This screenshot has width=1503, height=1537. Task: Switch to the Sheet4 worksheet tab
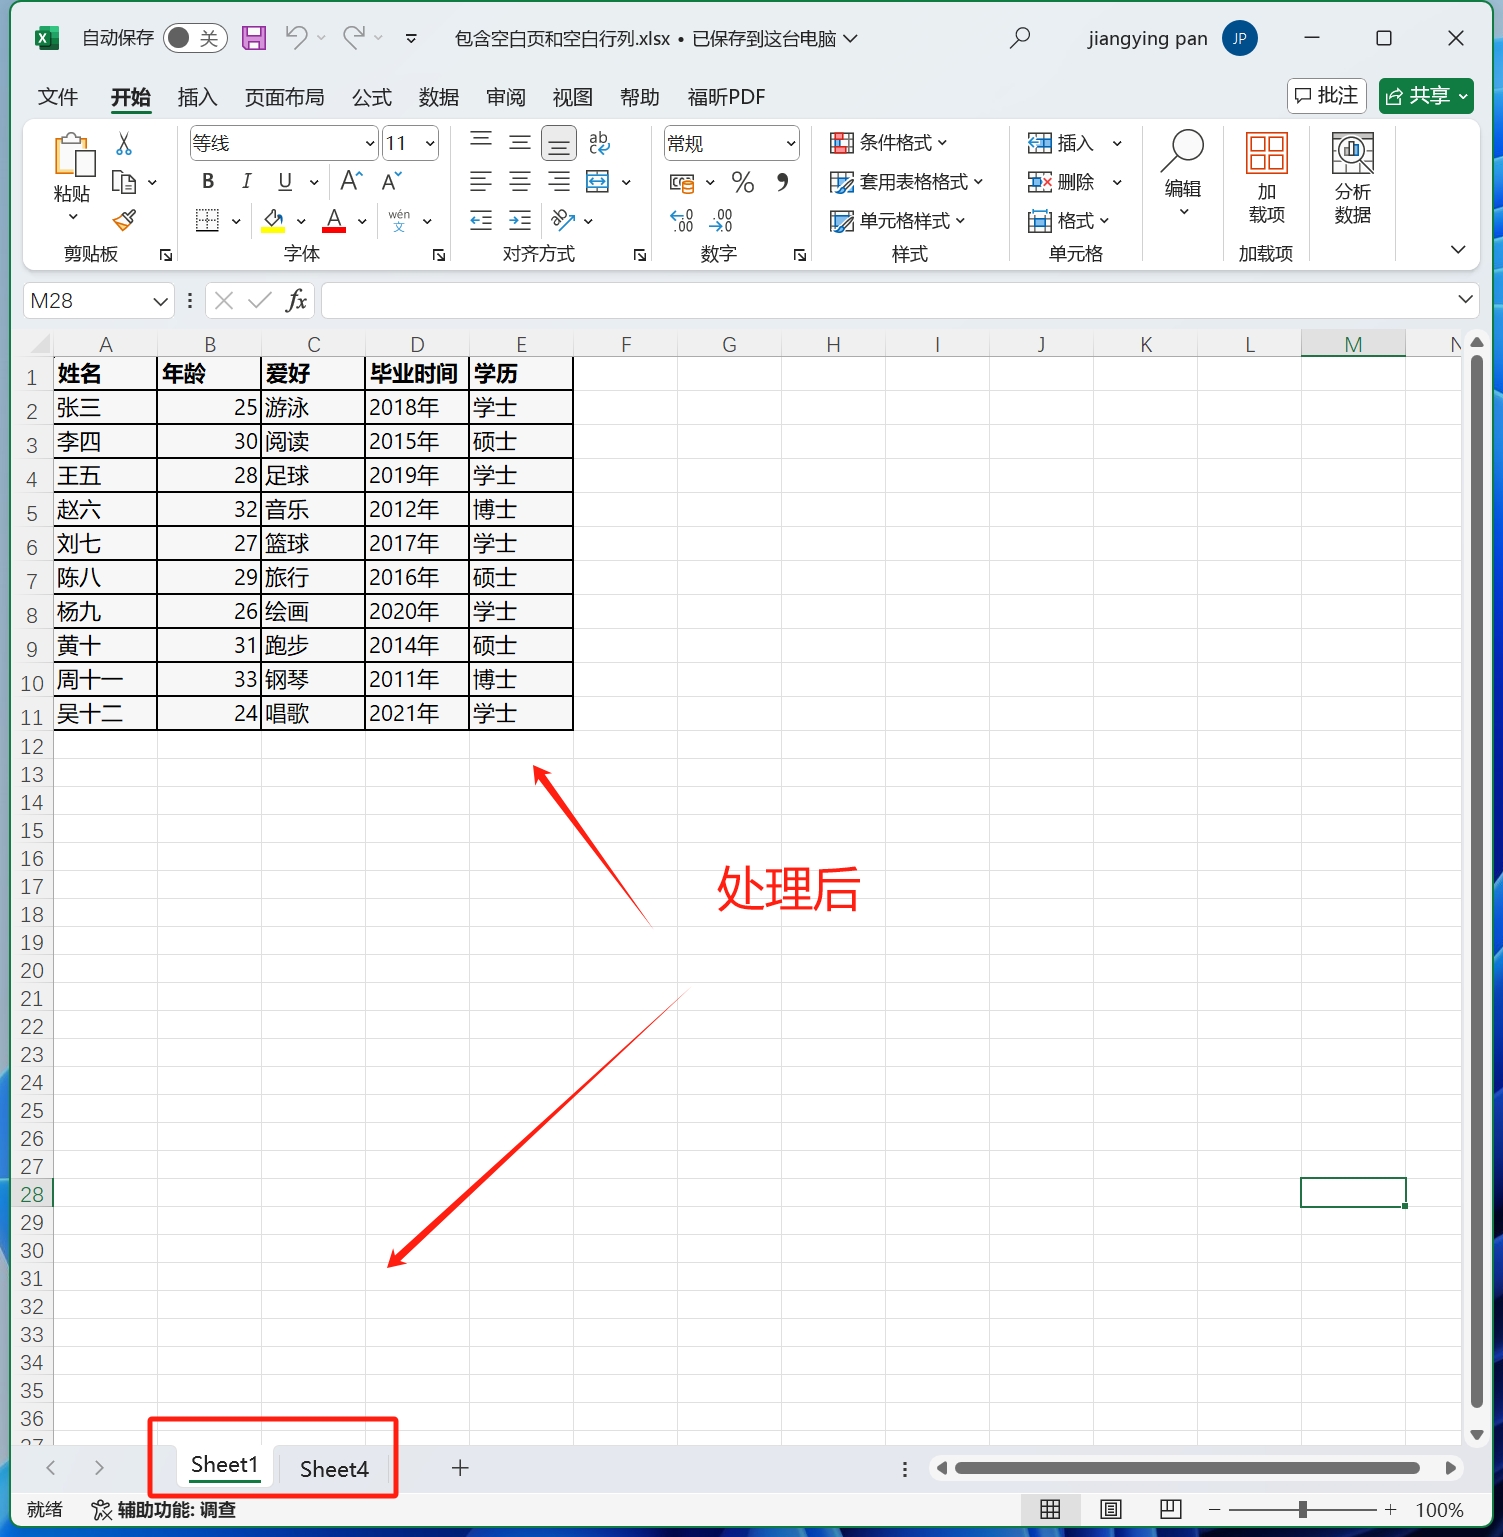point(334,1468)
